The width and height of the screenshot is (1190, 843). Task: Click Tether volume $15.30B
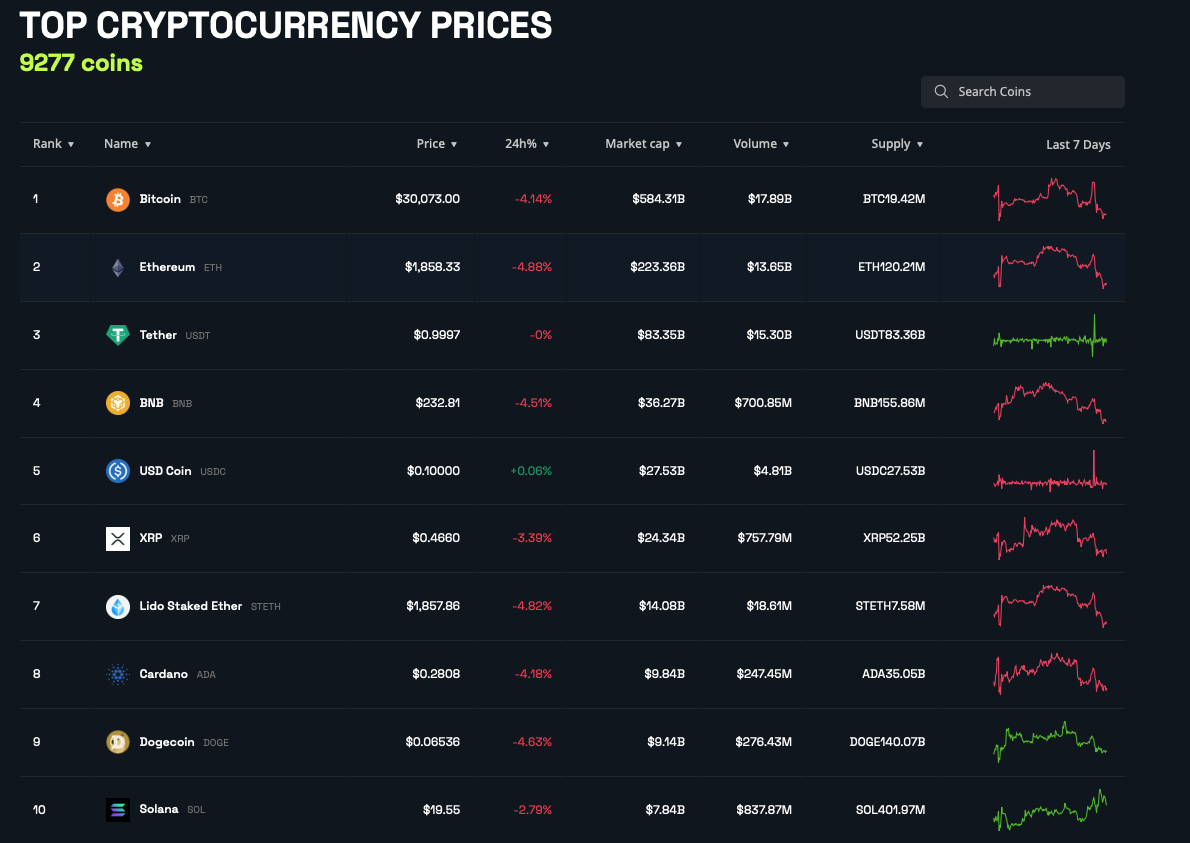pyautogui.click(x=769, y=335)
